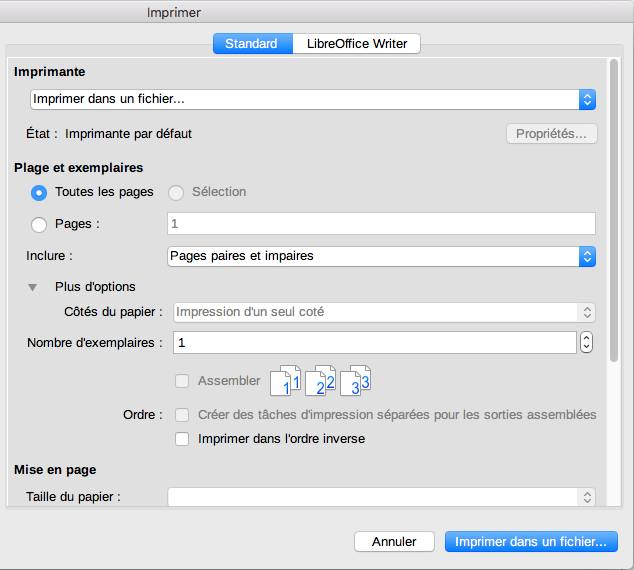The width and height of the screenshot is (634, 570).
Task: Collapse the Plus d'options section
Action: (x=33, y=287)
